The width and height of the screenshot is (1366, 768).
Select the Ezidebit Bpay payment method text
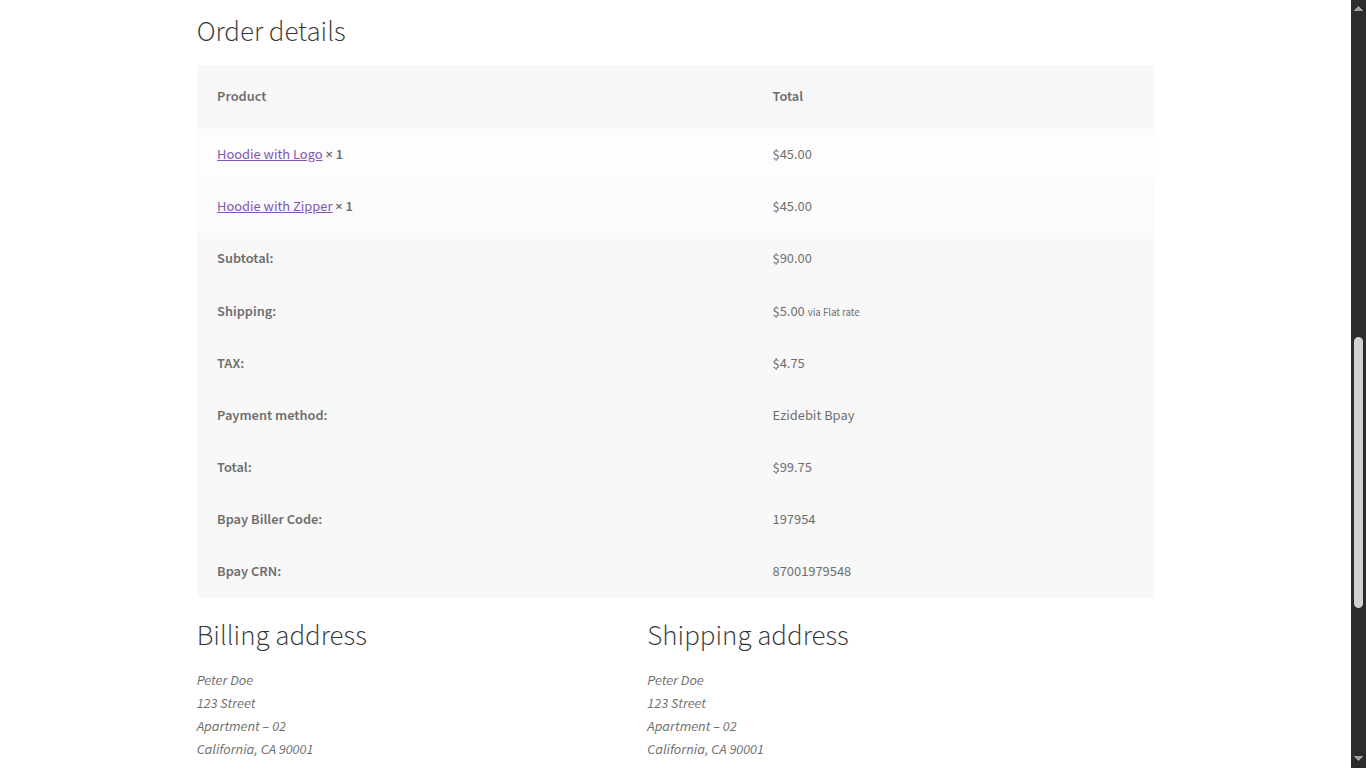813,415
